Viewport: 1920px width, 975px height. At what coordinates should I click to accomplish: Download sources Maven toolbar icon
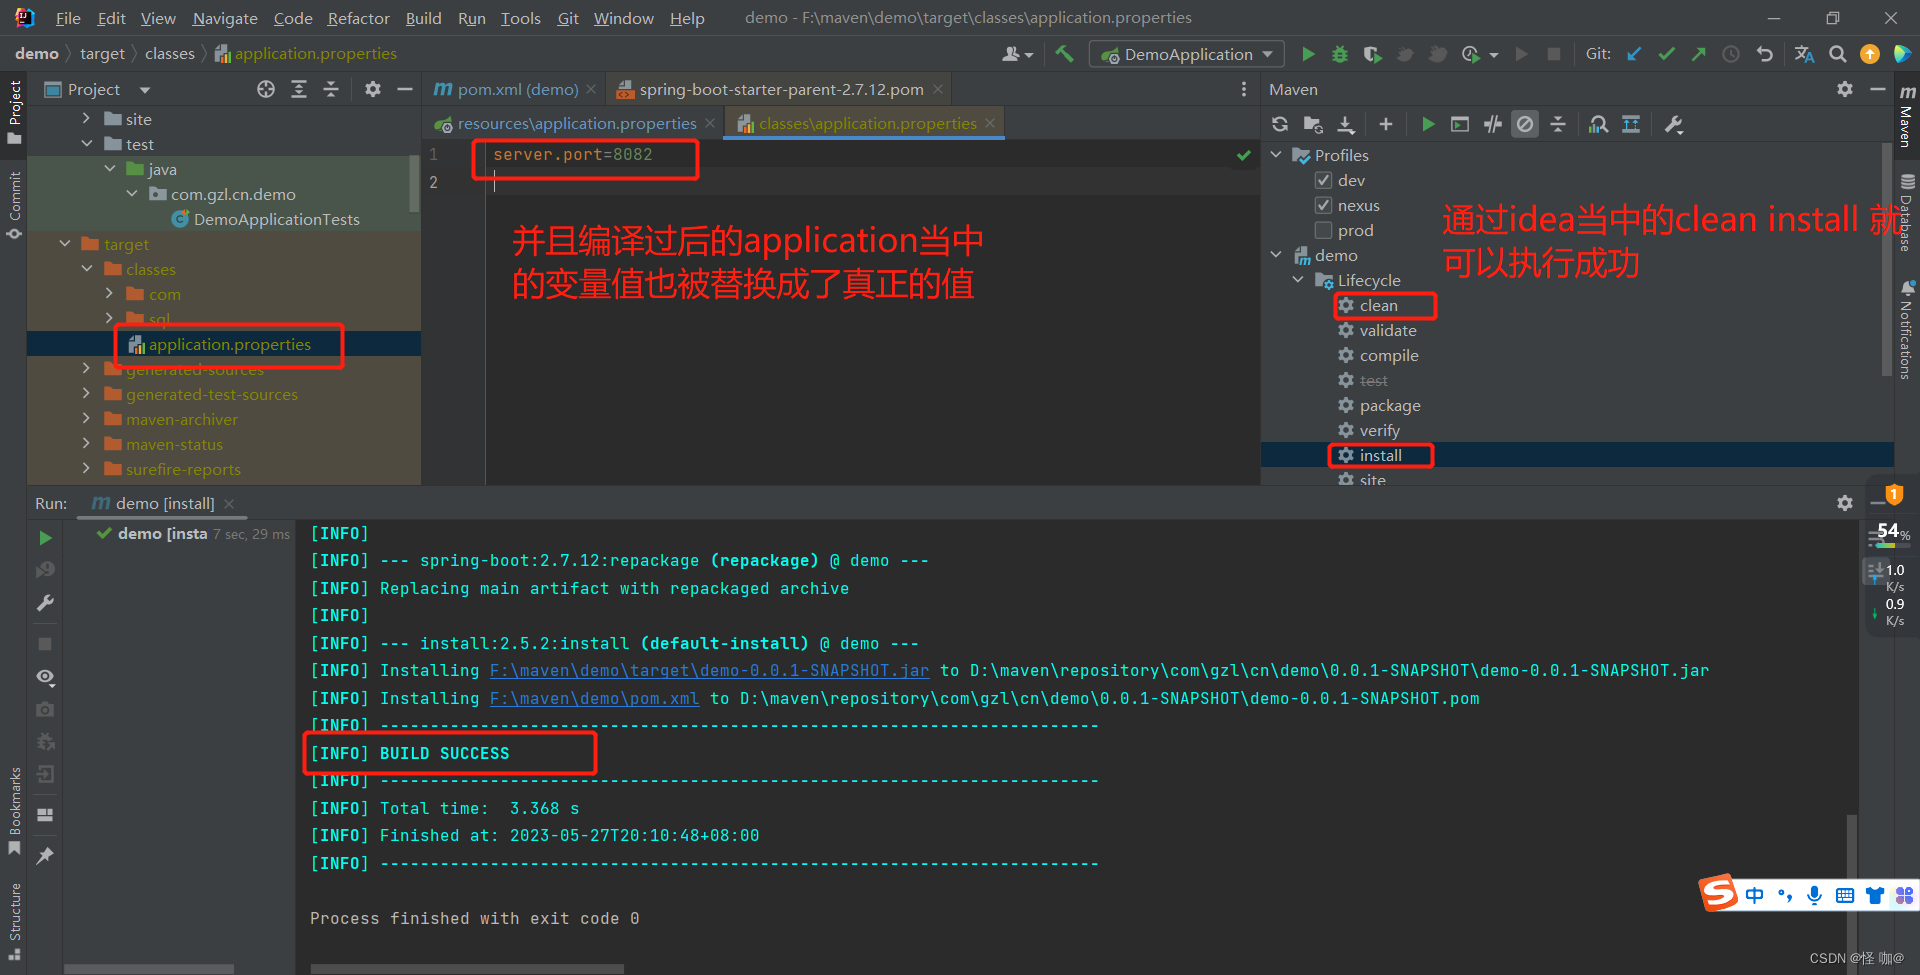tap(1346, 124)
